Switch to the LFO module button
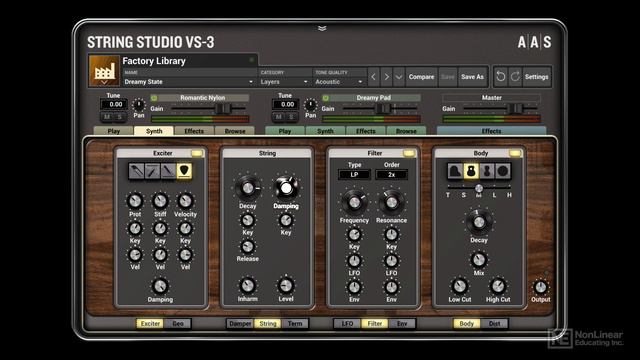 pyautogui.click(x=347, y=323)
